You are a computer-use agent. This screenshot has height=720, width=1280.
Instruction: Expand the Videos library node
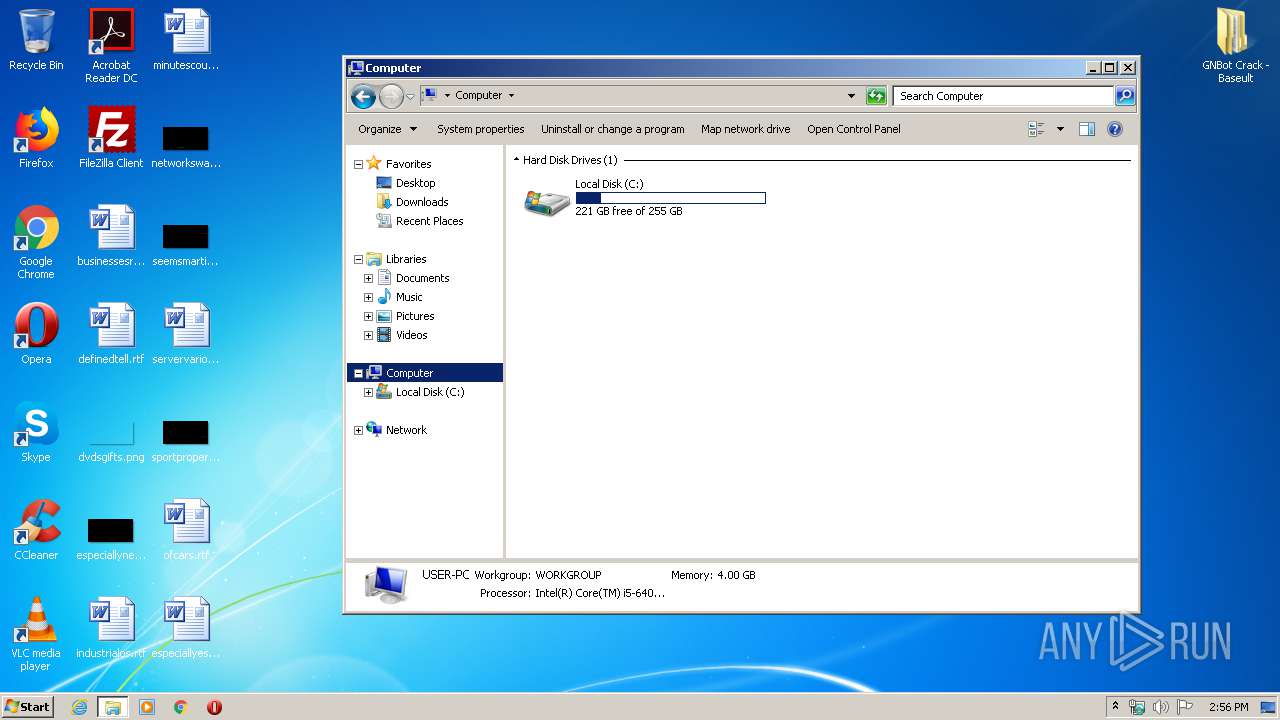coord(368,335)
